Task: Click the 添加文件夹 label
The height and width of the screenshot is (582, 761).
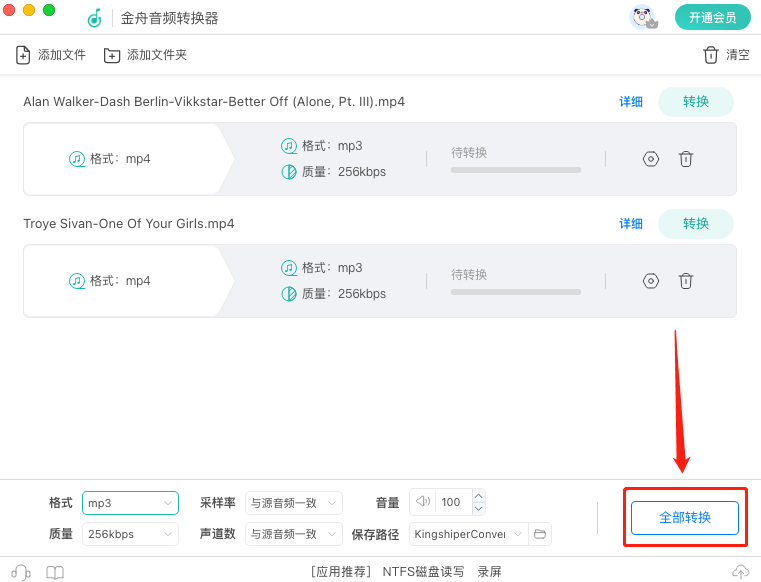Action: [x=157, y=55]
